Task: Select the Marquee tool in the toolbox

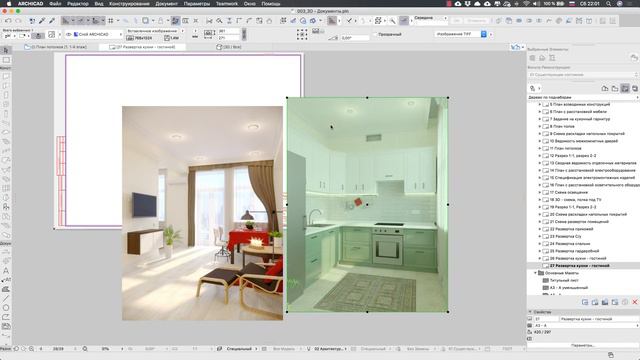Action: coord(6,60)
